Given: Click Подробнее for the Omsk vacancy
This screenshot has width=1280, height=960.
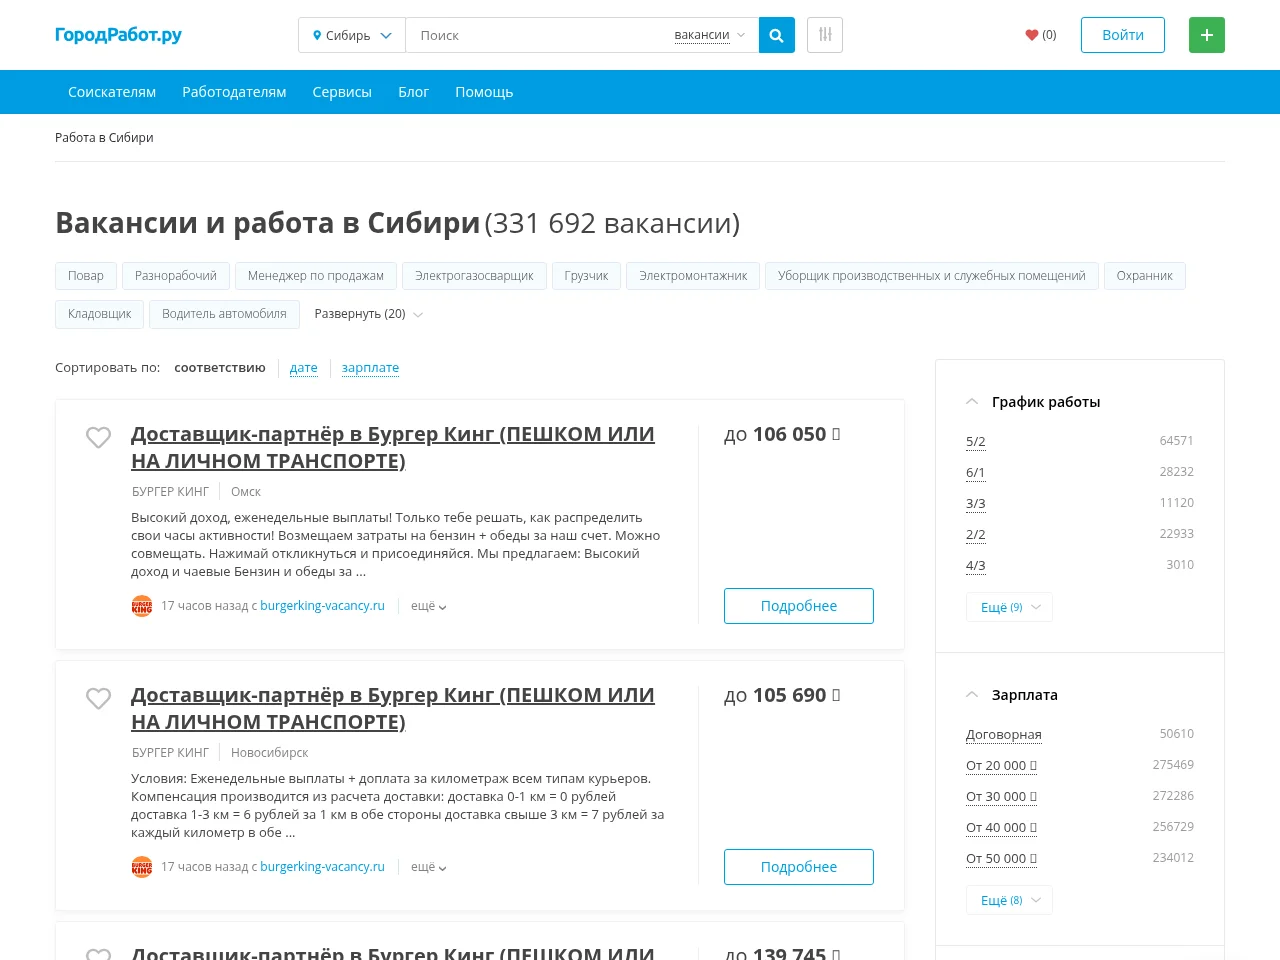Looking at the screenshot, I should tap(799, 606).
